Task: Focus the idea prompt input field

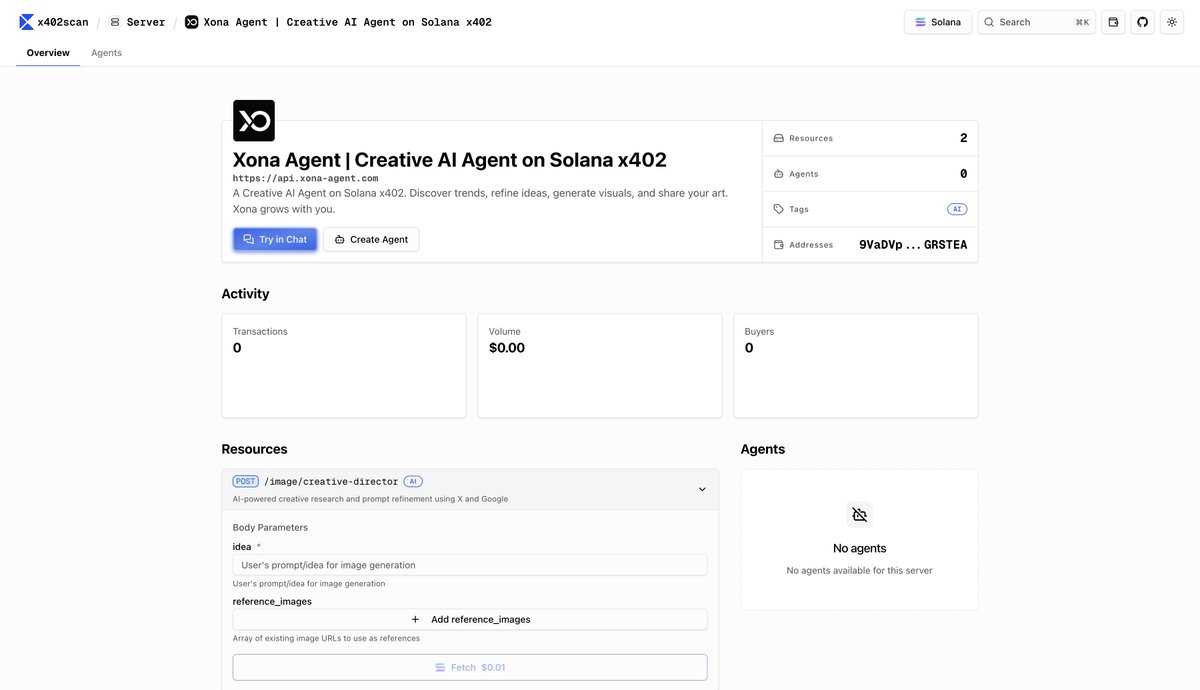Action: [470, 565]
